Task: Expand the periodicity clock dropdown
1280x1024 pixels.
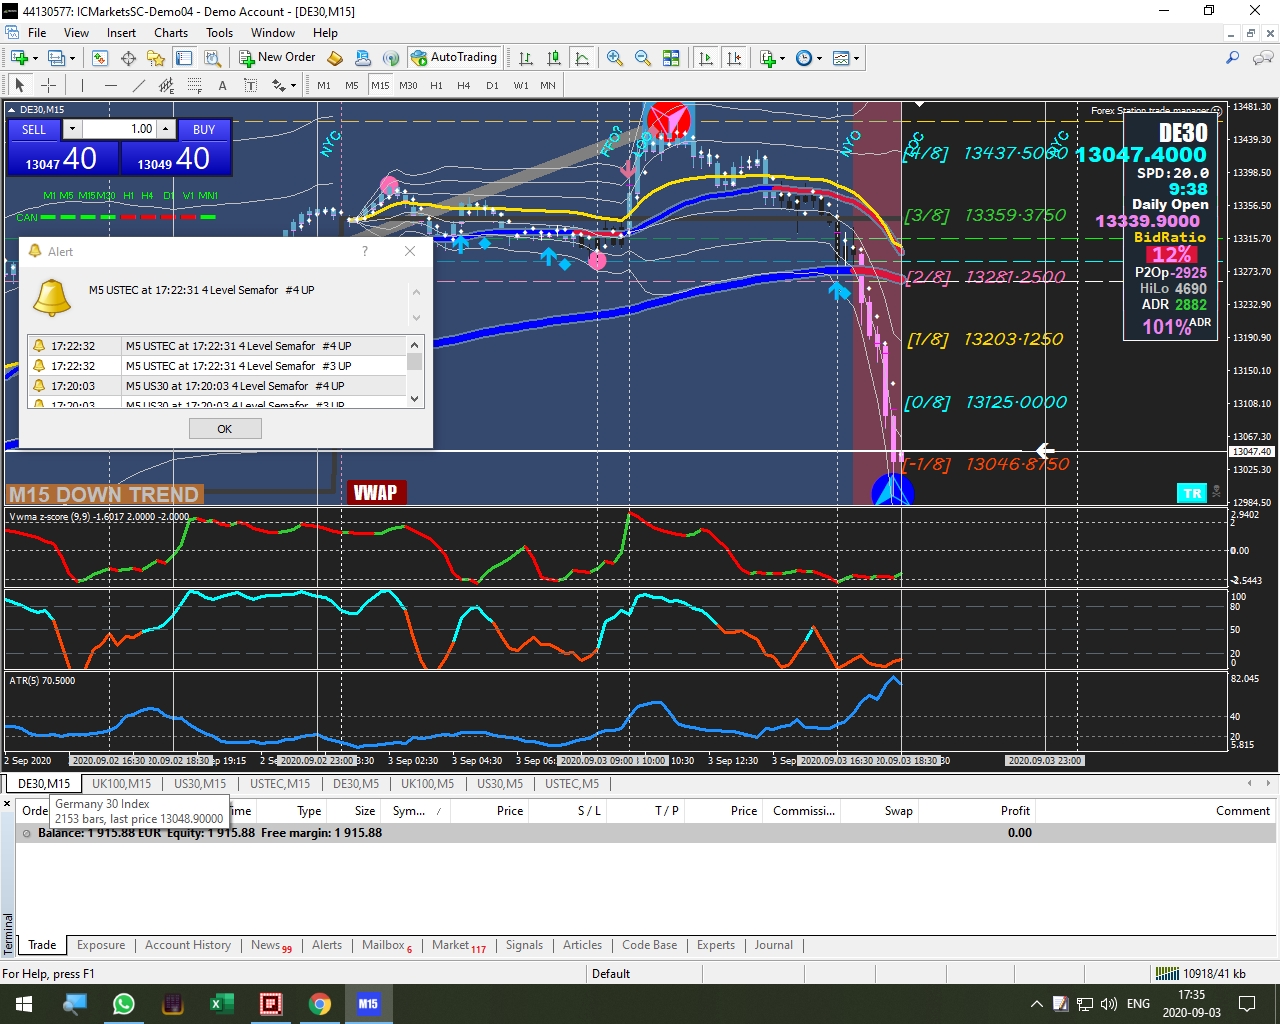Action: pos(820,58)
